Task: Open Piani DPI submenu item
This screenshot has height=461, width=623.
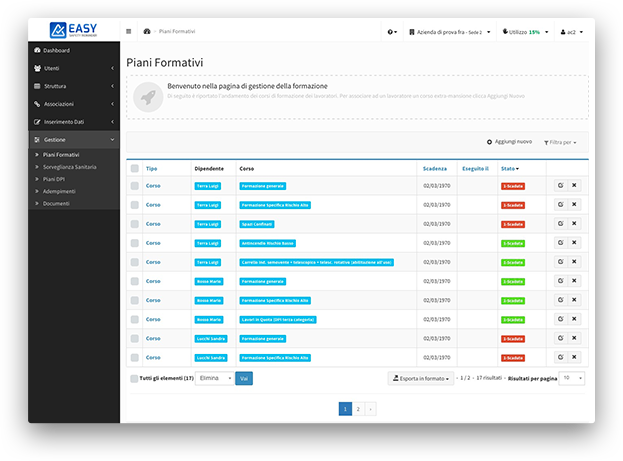Action: [x=54, y=179]
